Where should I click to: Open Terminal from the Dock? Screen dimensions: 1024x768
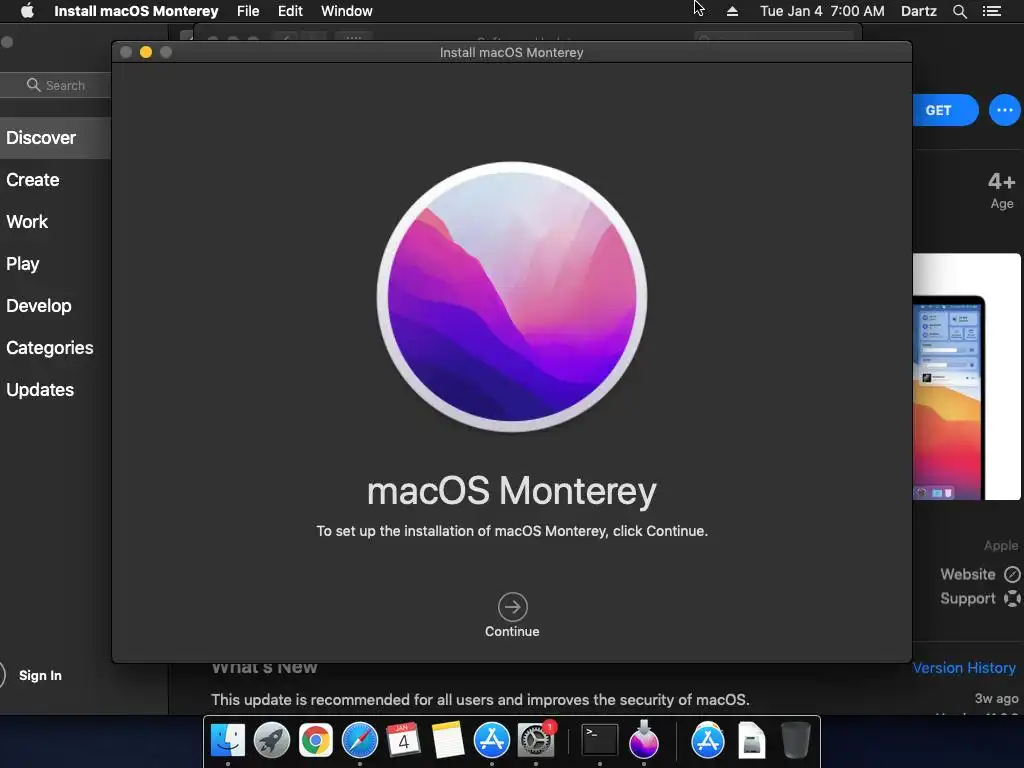(x=600, y=741)
